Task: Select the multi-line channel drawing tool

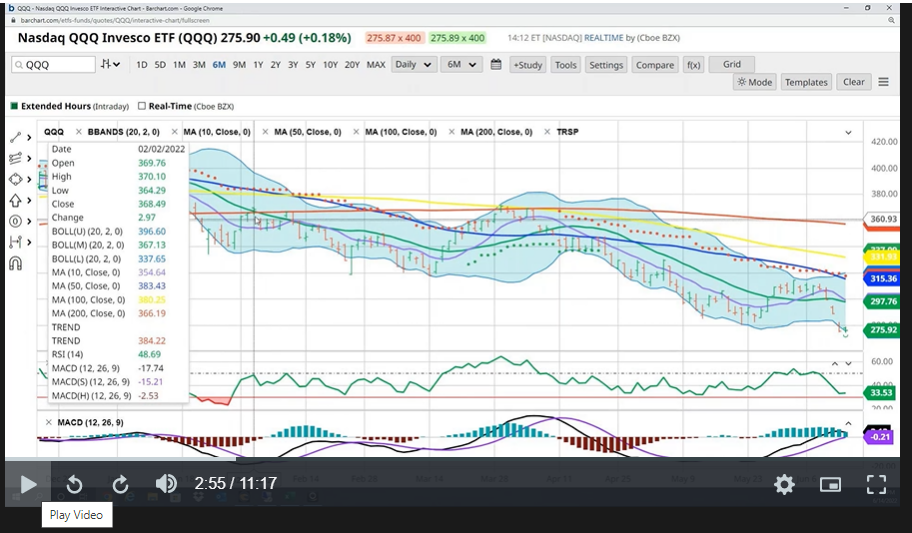Action: [x=16, y=158]
